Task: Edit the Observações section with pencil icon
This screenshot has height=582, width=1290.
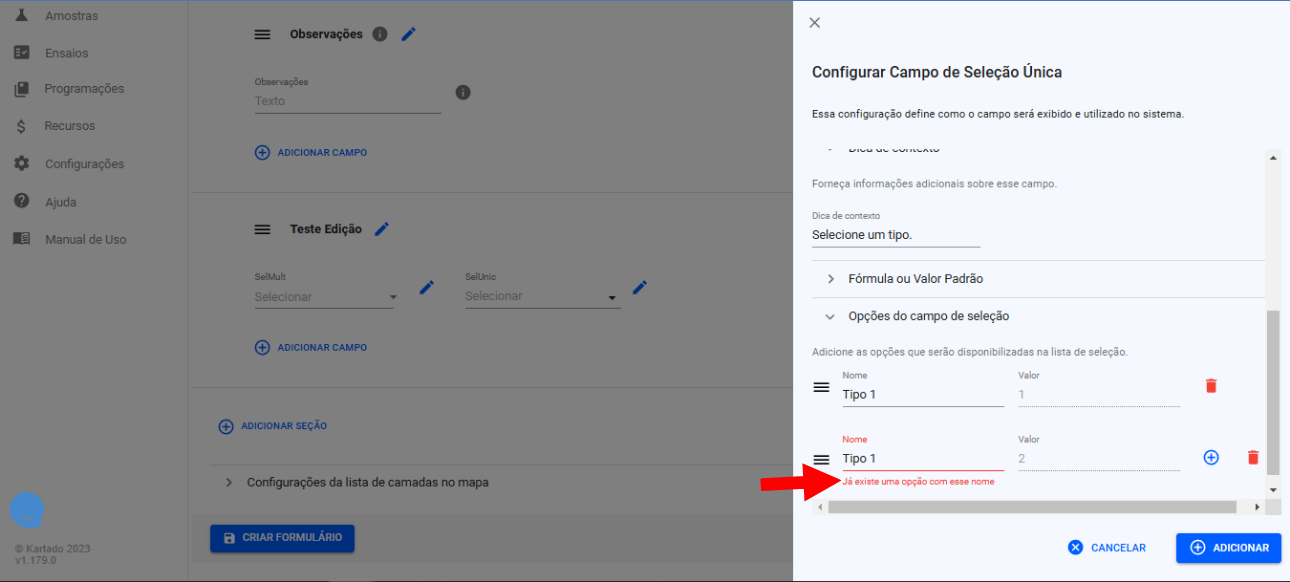Action: [x=408, y=34]
